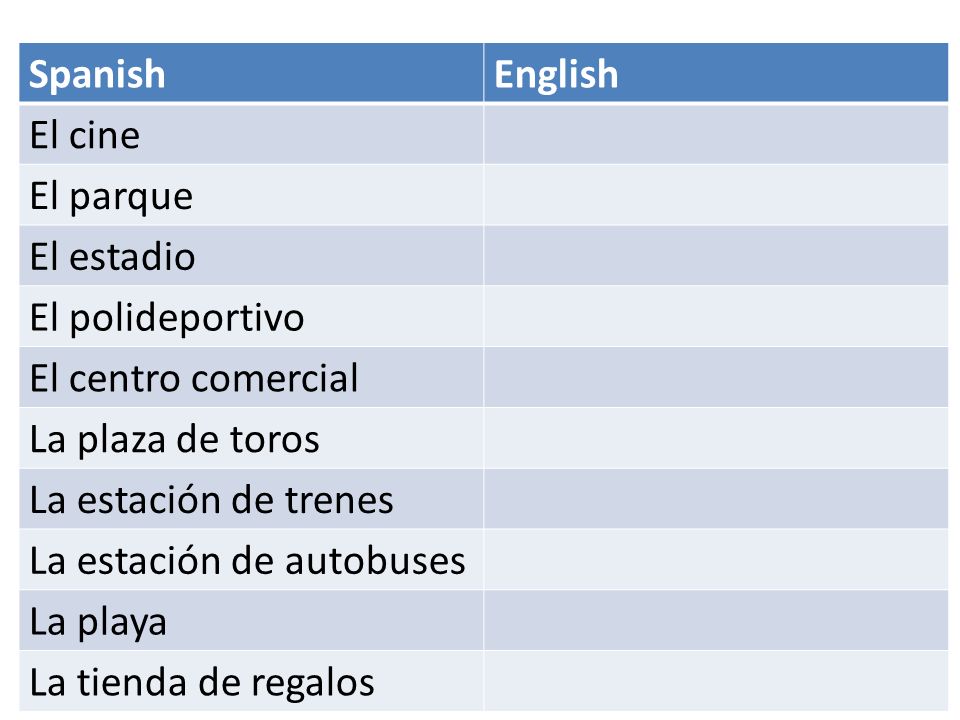Click the La estación de trenes cell
960x720 pixels.
tap(251, 499)
